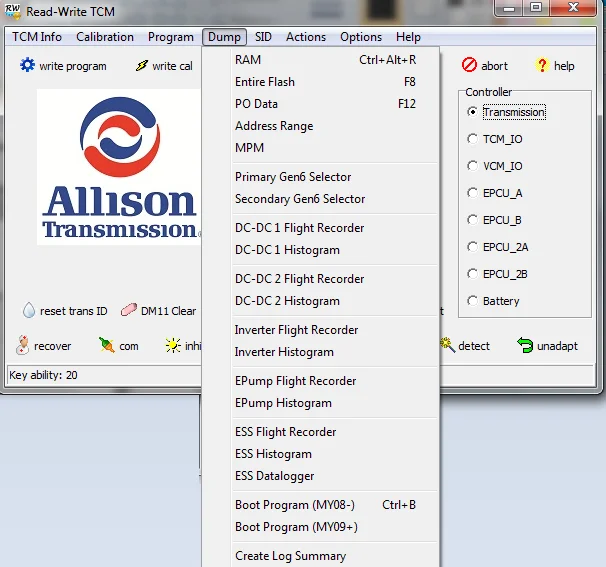
Task: Click the red abort icon
Action: coord(469,65)
